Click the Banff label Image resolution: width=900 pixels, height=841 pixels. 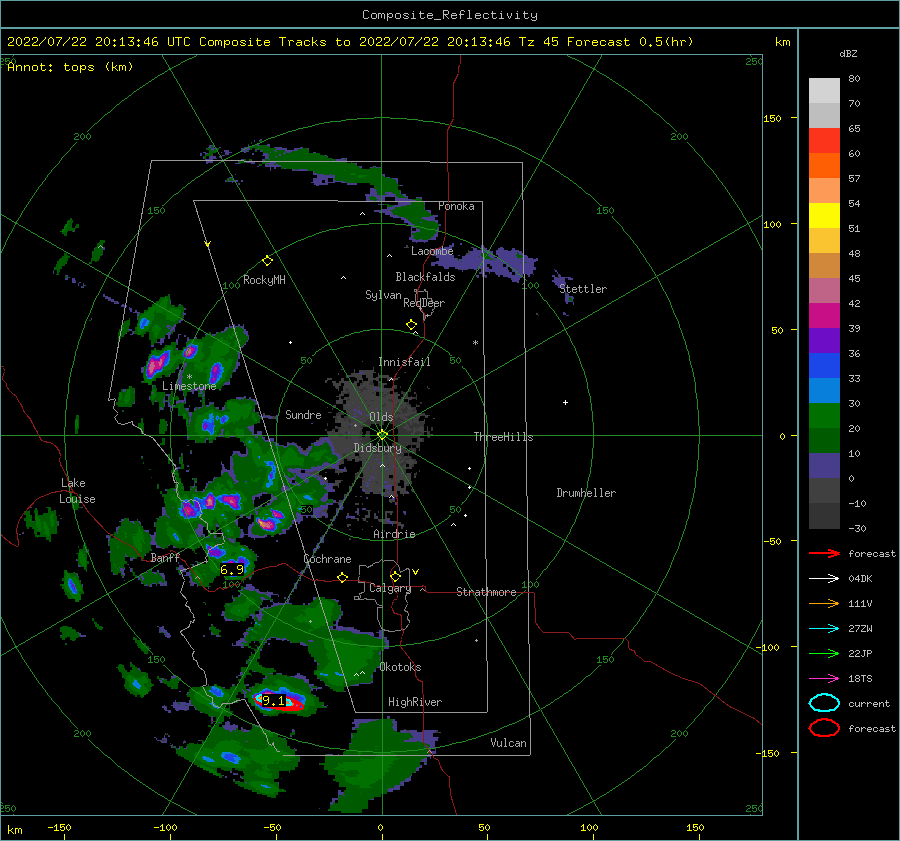click(165, 558)
